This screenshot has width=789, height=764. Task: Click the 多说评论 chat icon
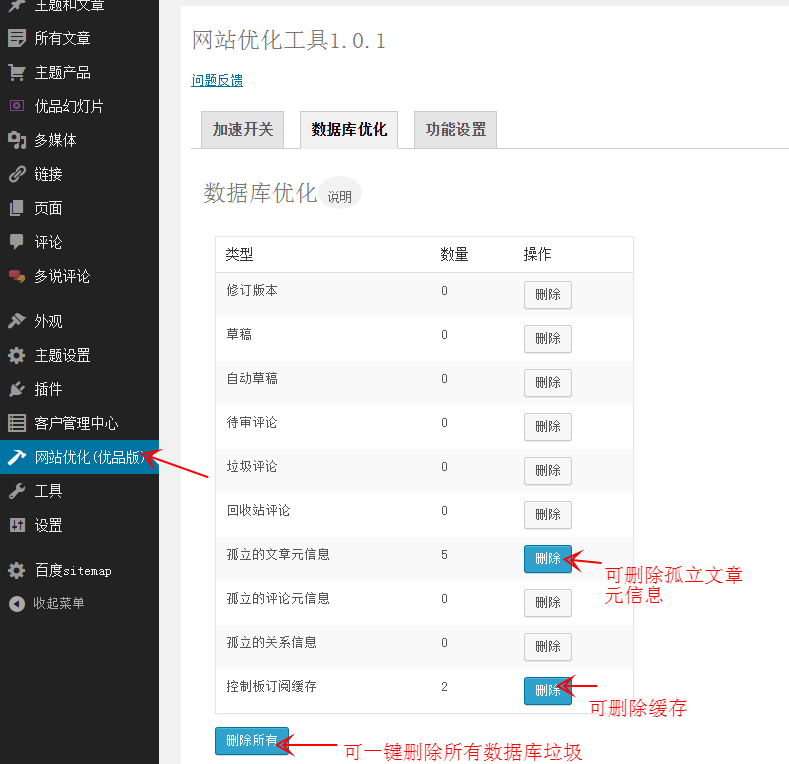(x=17, y=276)
